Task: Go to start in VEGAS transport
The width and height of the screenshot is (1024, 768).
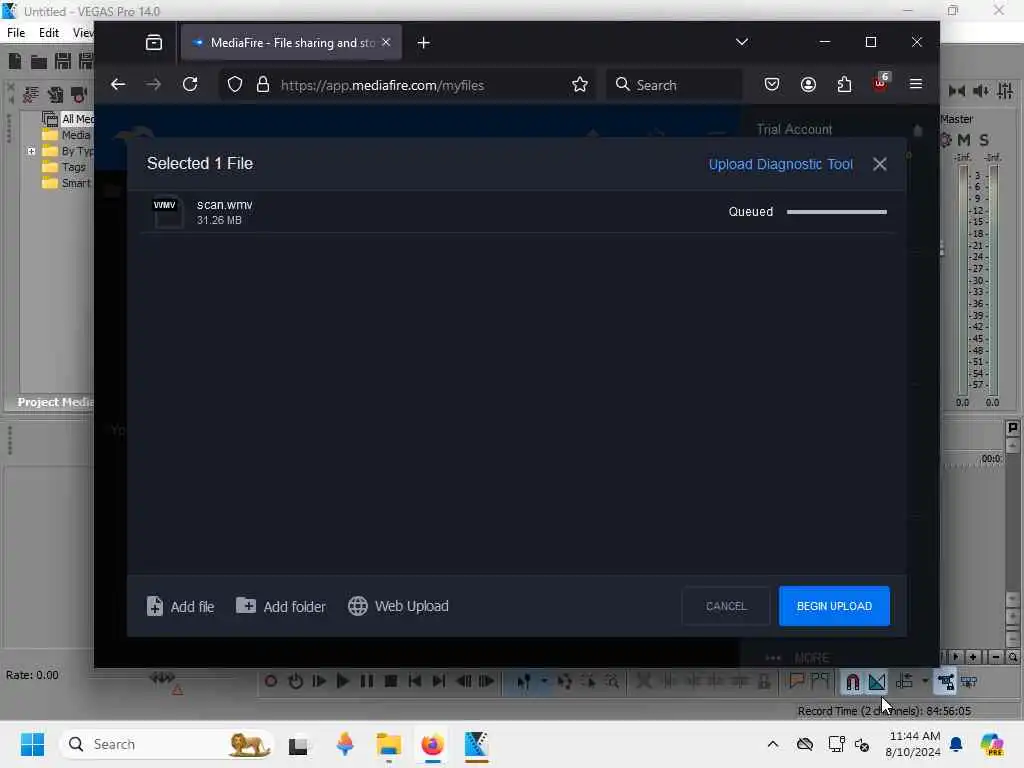Action: coord(415,682)
